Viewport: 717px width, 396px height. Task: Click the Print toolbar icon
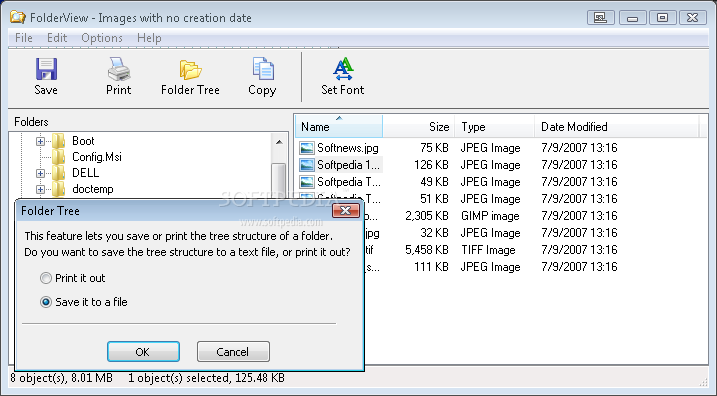pos(119,70)
